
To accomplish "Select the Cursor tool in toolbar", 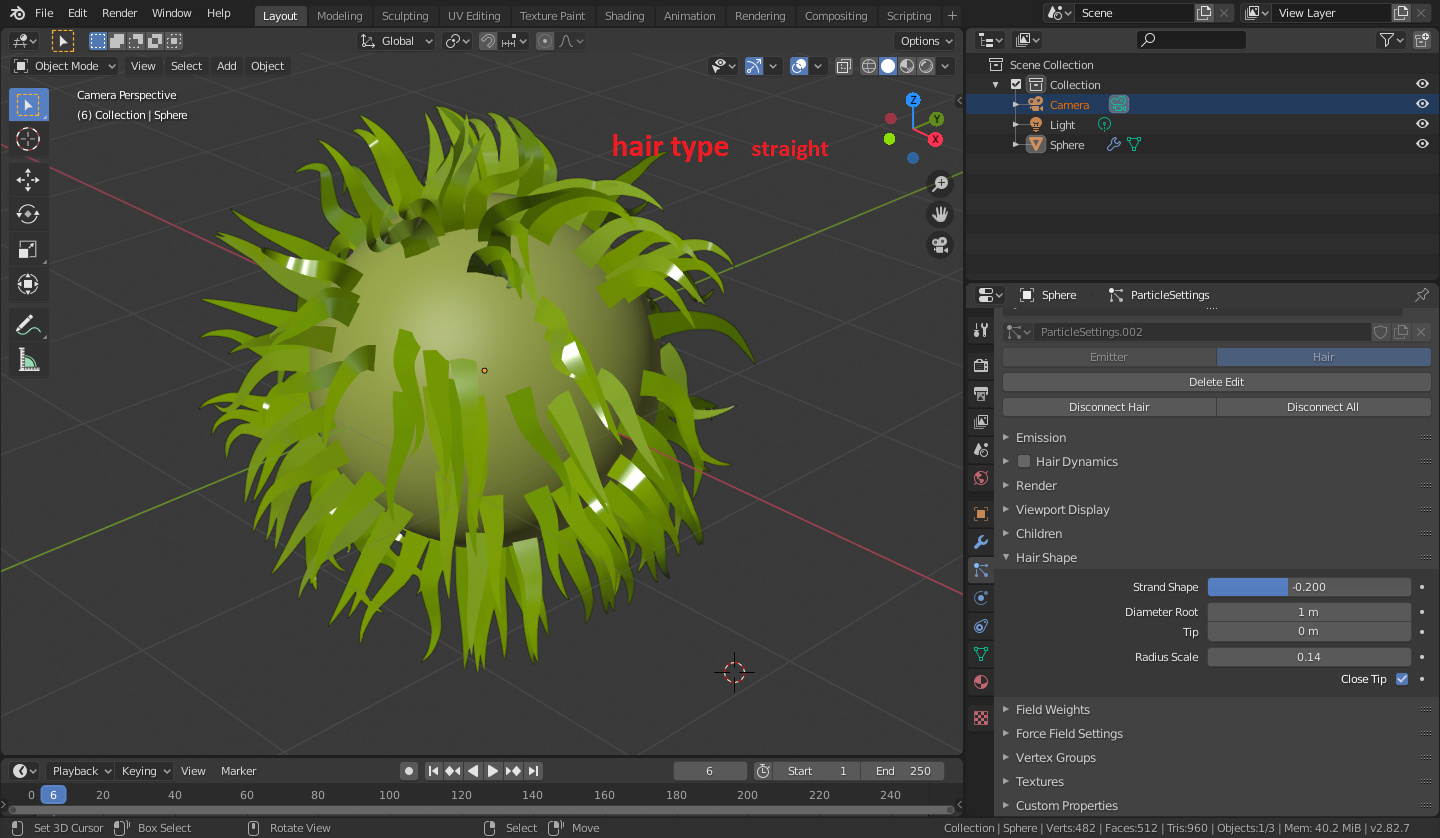I will pyautogui.click(x=28, y=139).
